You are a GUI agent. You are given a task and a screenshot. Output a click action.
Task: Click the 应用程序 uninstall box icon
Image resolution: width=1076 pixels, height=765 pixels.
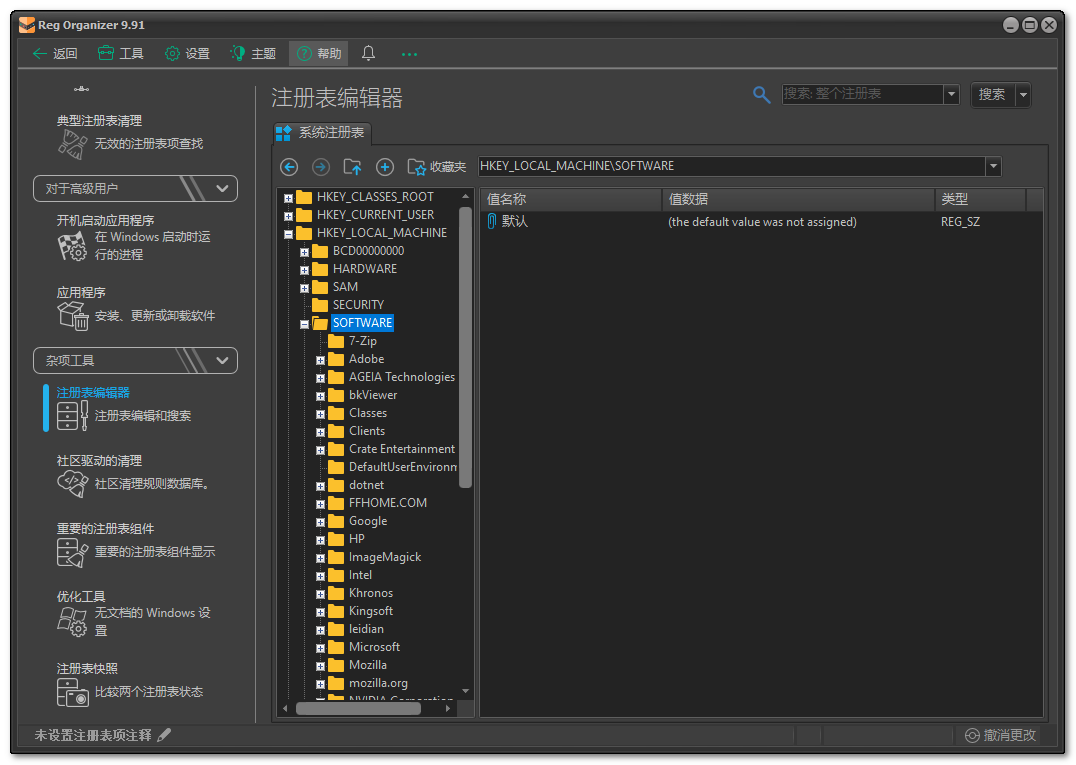coord(72,316)
